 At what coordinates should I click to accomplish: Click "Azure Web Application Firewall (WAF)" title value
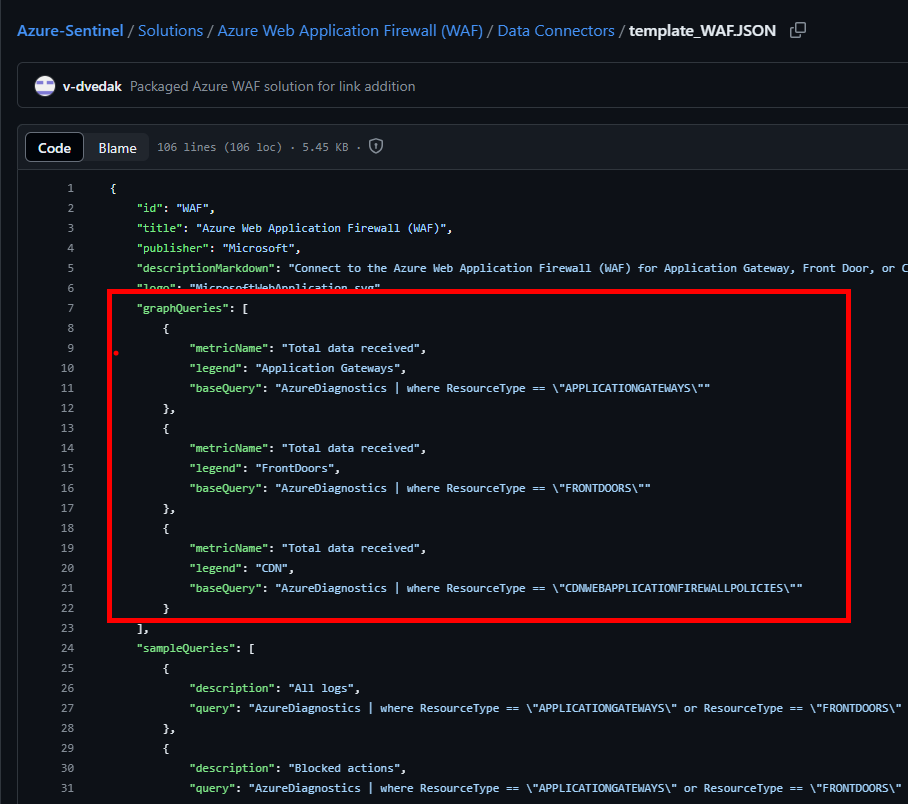pyautogui.click(x=320, y=228)
